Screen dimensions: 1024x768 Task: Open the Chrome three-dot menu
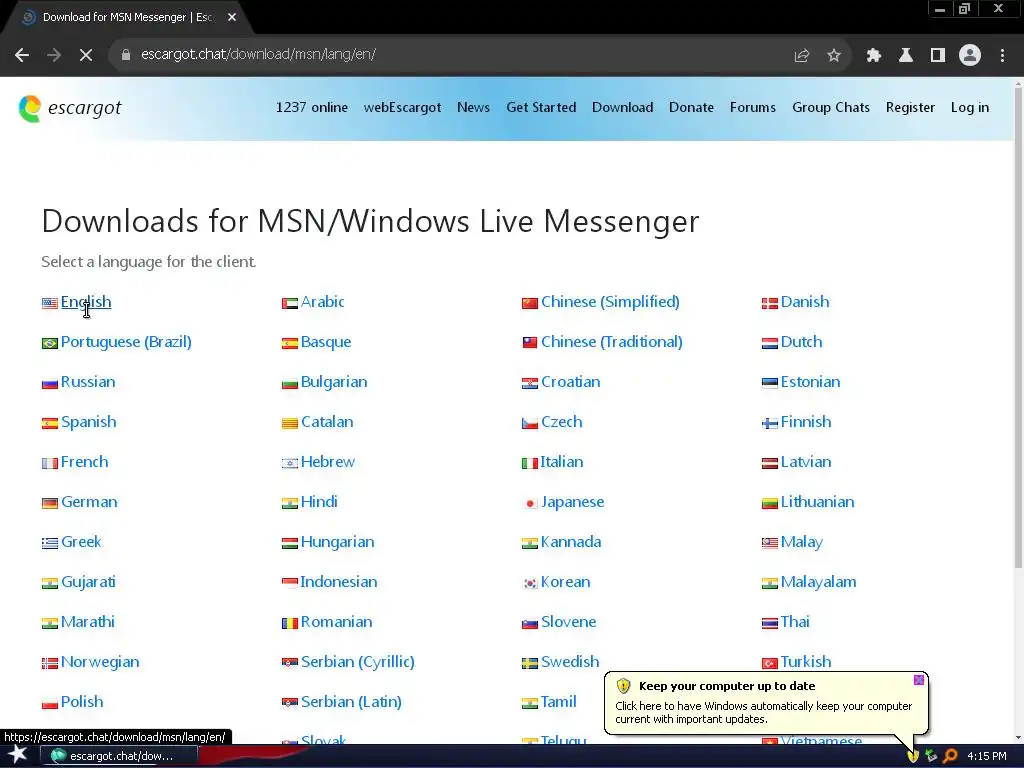click(1002, 55)
